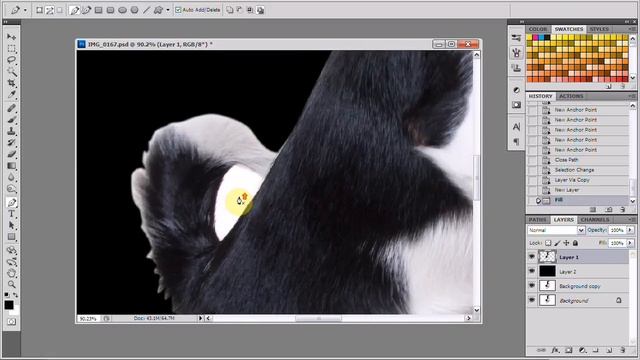This screenshot has height=360, width=640.
Task: Select the Path Selection tool
Action: 11,225
